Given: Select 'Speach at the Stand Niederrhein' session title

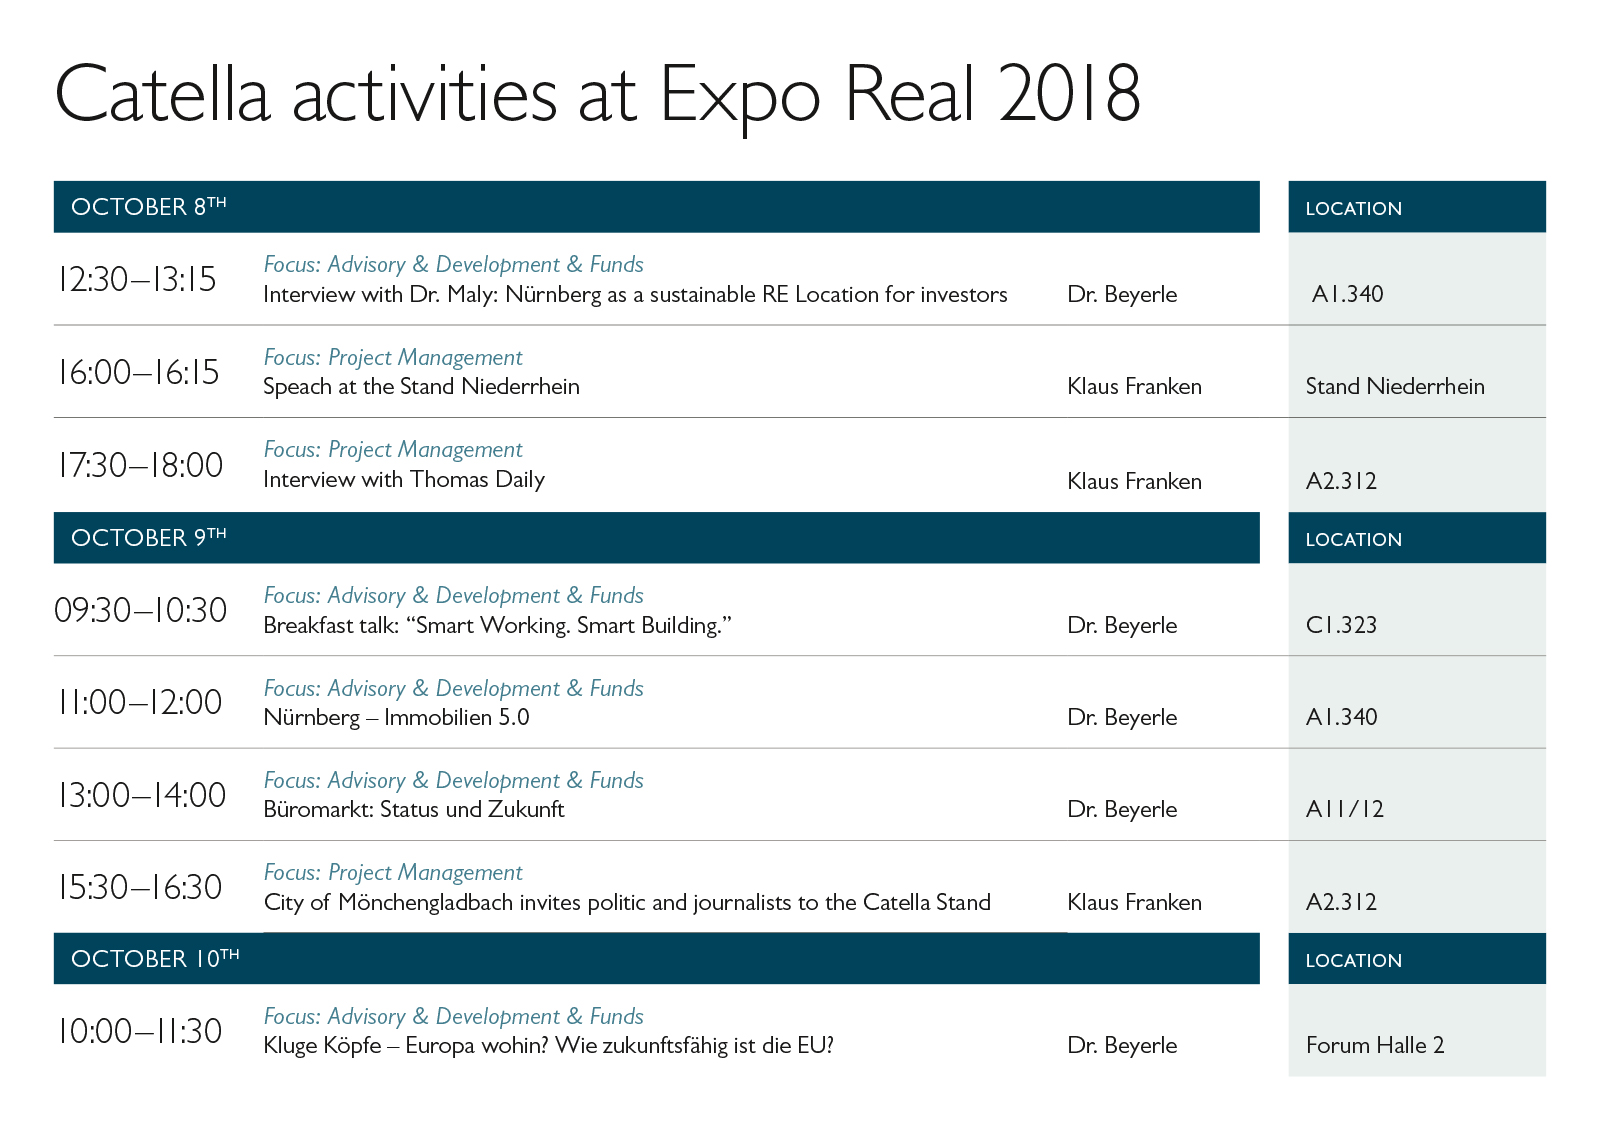Looking at the screenshot, I should coord(421,387).
